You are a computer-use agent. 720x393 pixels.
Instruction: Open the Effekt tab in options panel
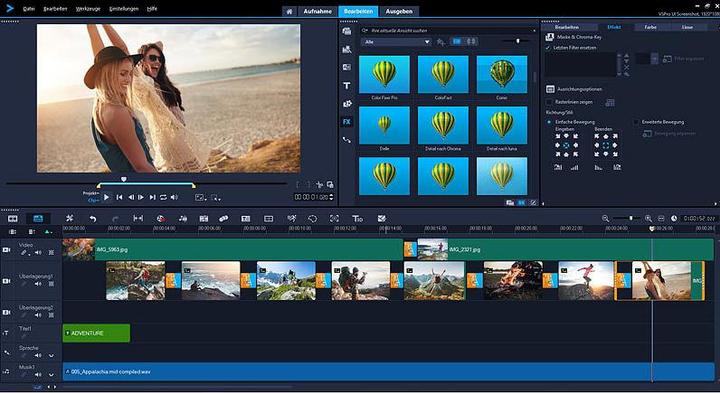pos(614,28)
